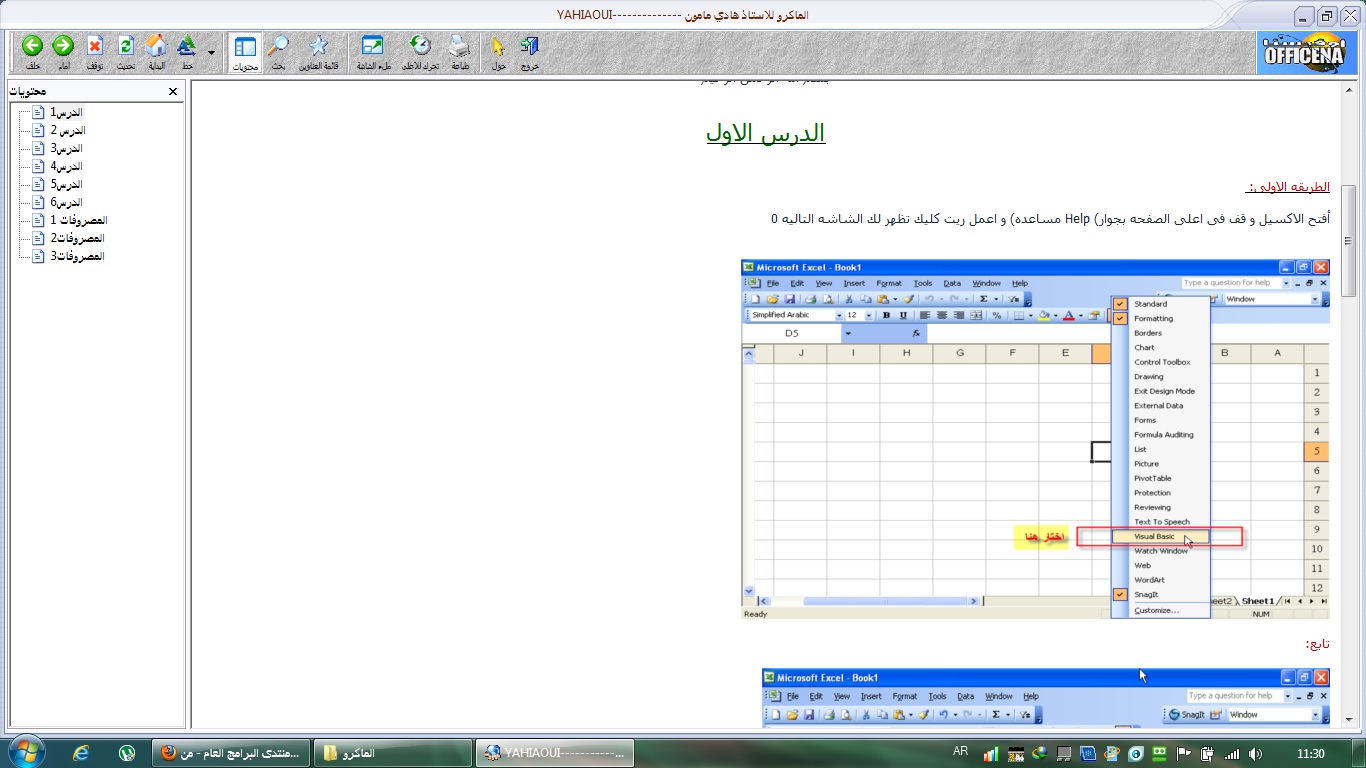1366x768 pixels.
Task: Go forward with the امام arrow button
Action: tap(63, 52)
